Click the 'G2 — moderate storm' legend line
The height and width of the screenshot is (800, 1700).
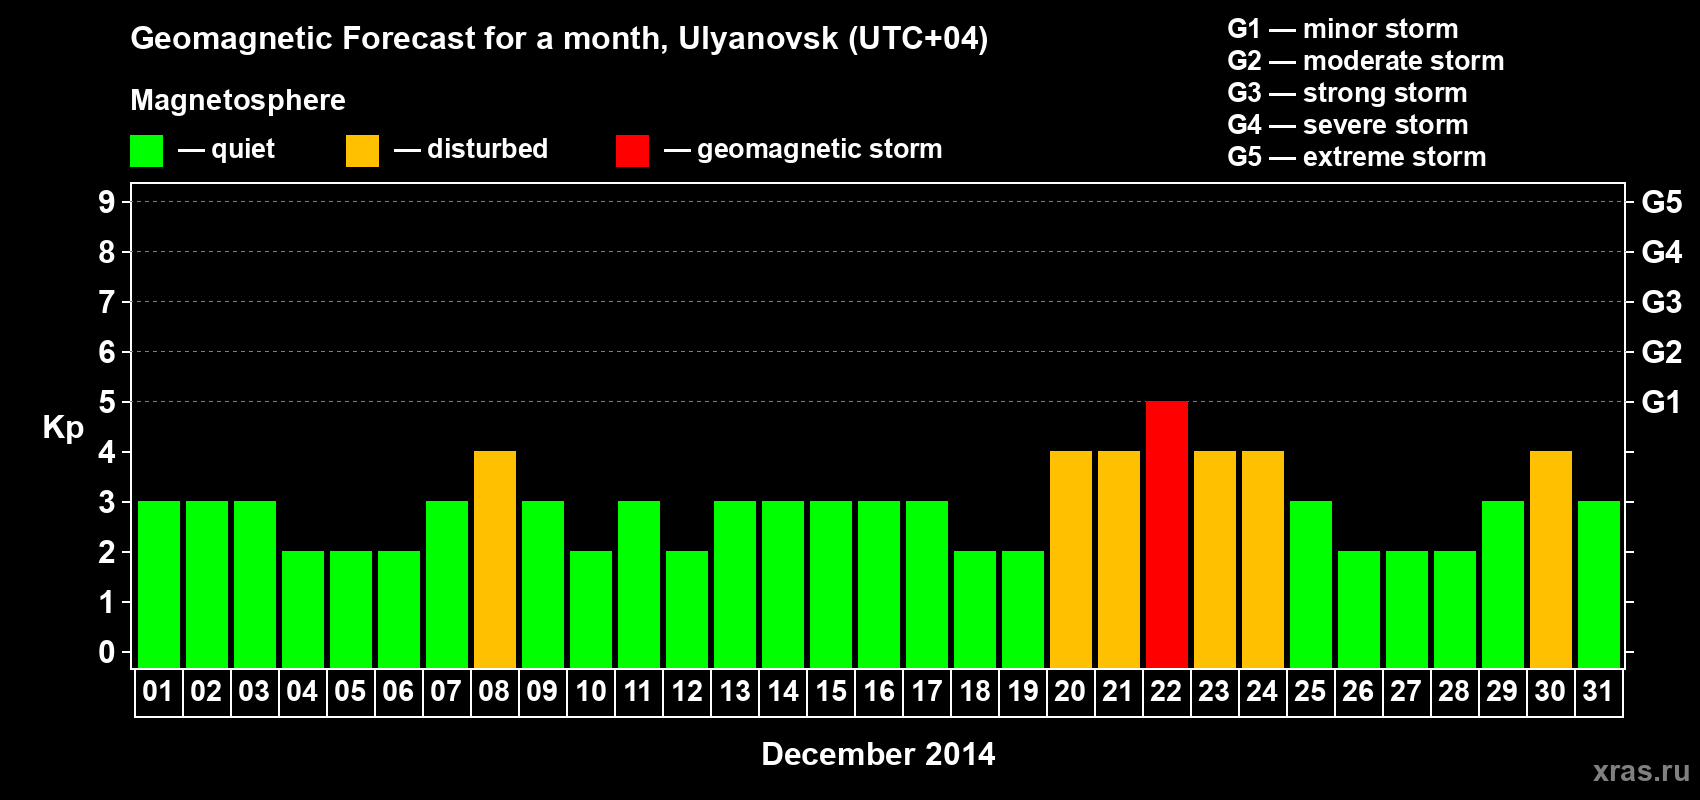click(1366, 61)
